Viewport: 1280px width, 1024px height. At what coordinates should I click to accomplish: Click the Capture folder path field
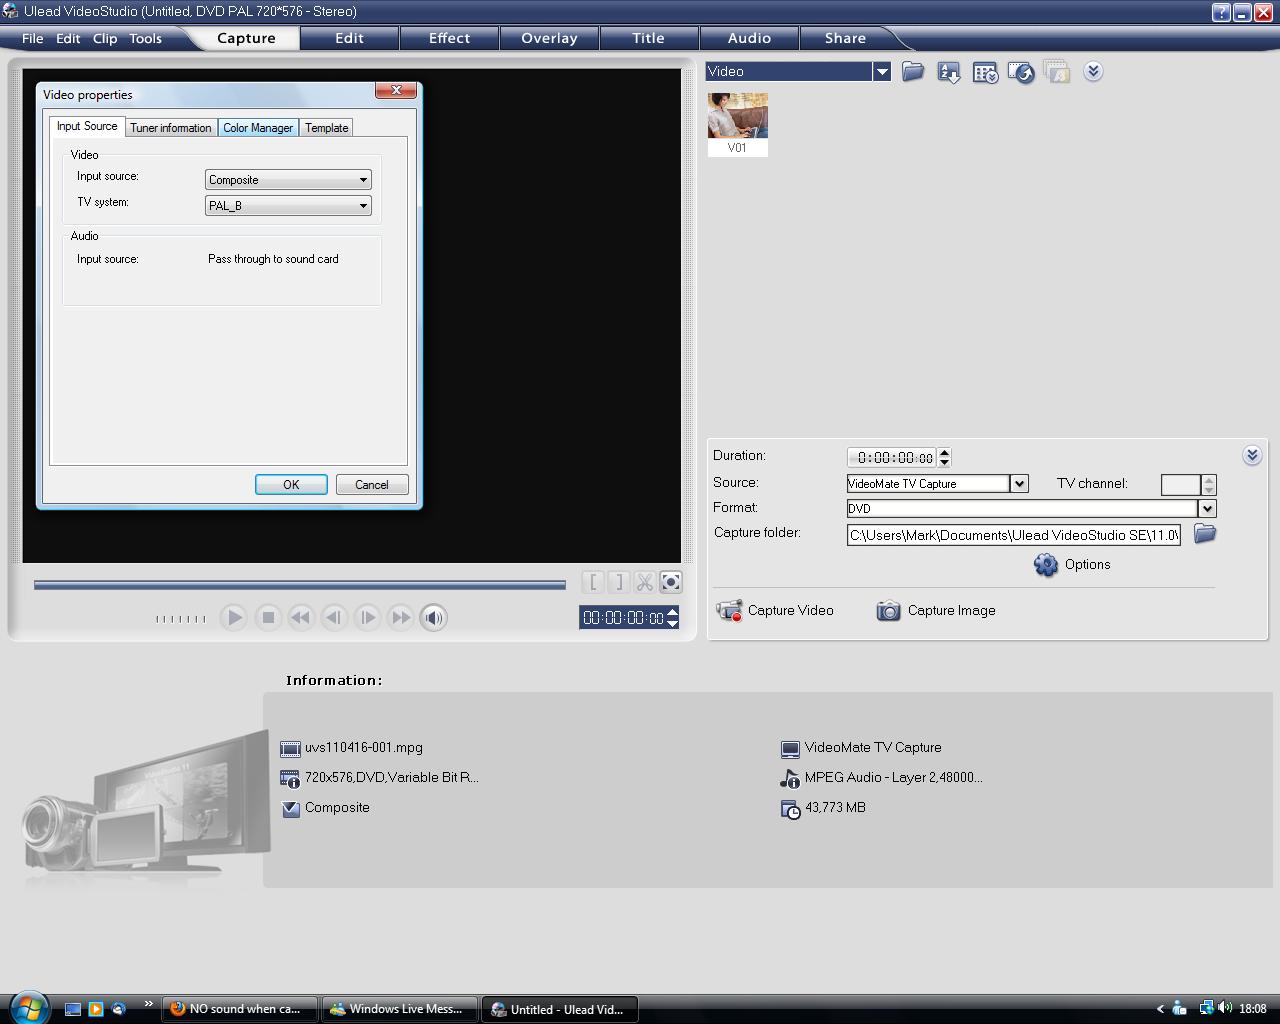(x=1013, y=535)
